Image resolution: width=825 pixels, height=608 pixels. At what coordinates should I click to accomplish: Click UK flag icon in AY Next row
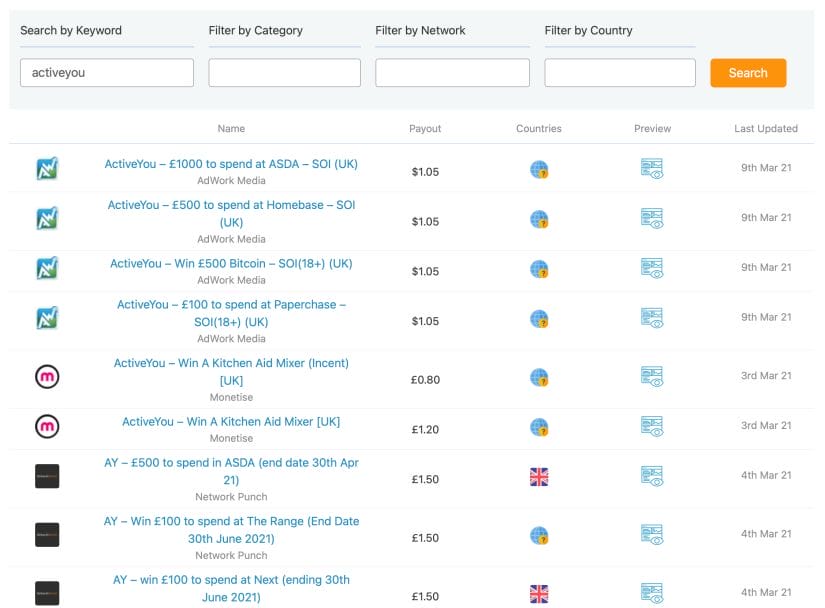pyautogui.click(x=539, y=594)
